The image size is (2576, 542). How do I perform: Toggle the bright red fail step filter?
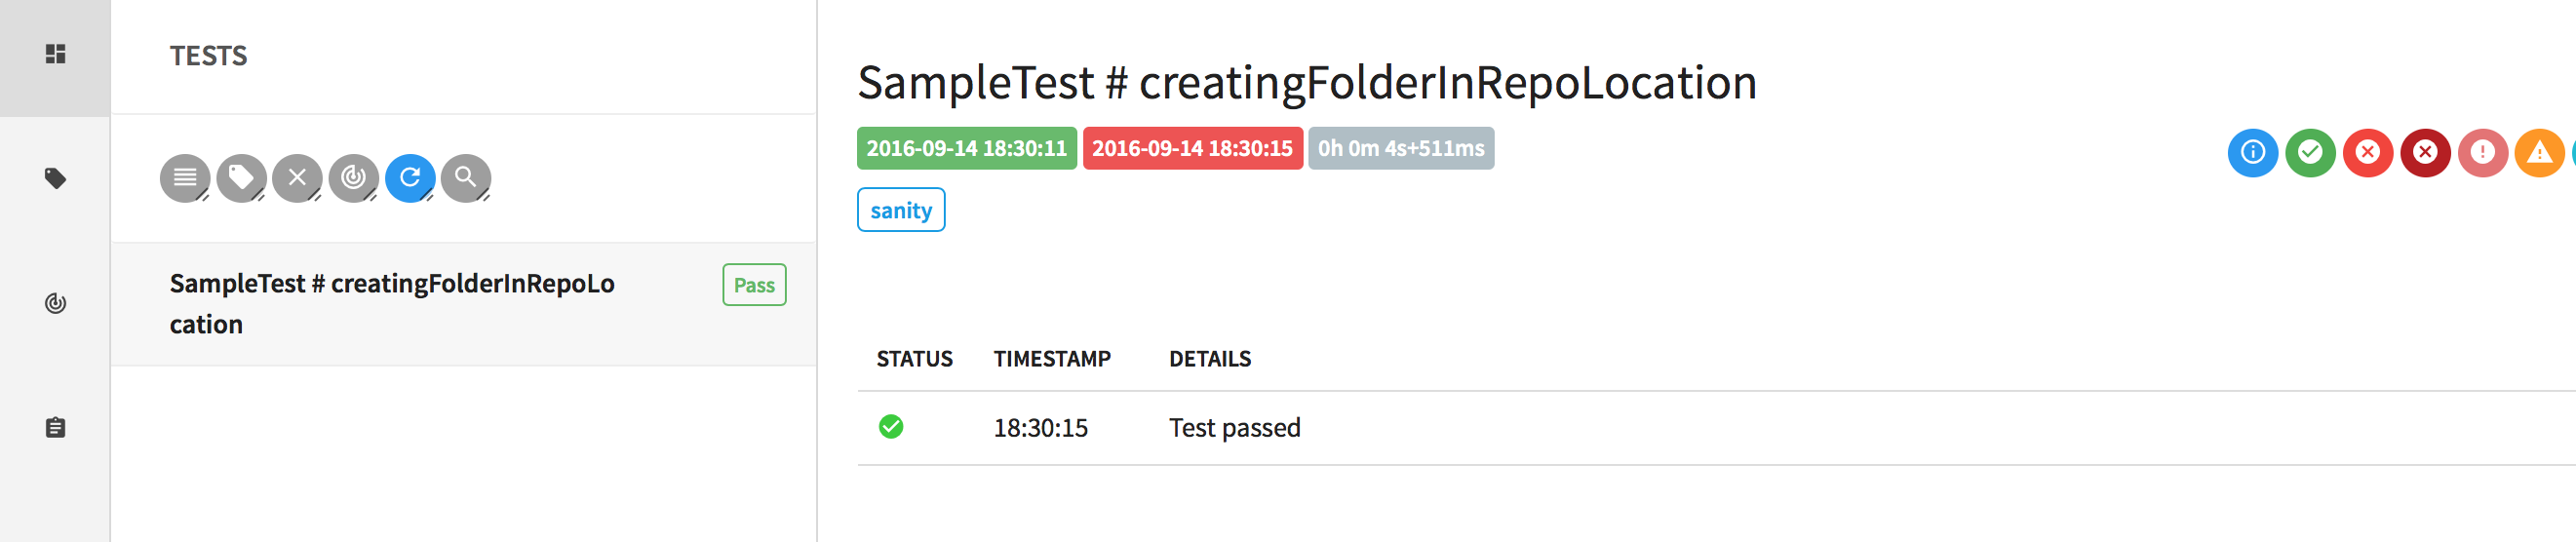(2367, 152)
